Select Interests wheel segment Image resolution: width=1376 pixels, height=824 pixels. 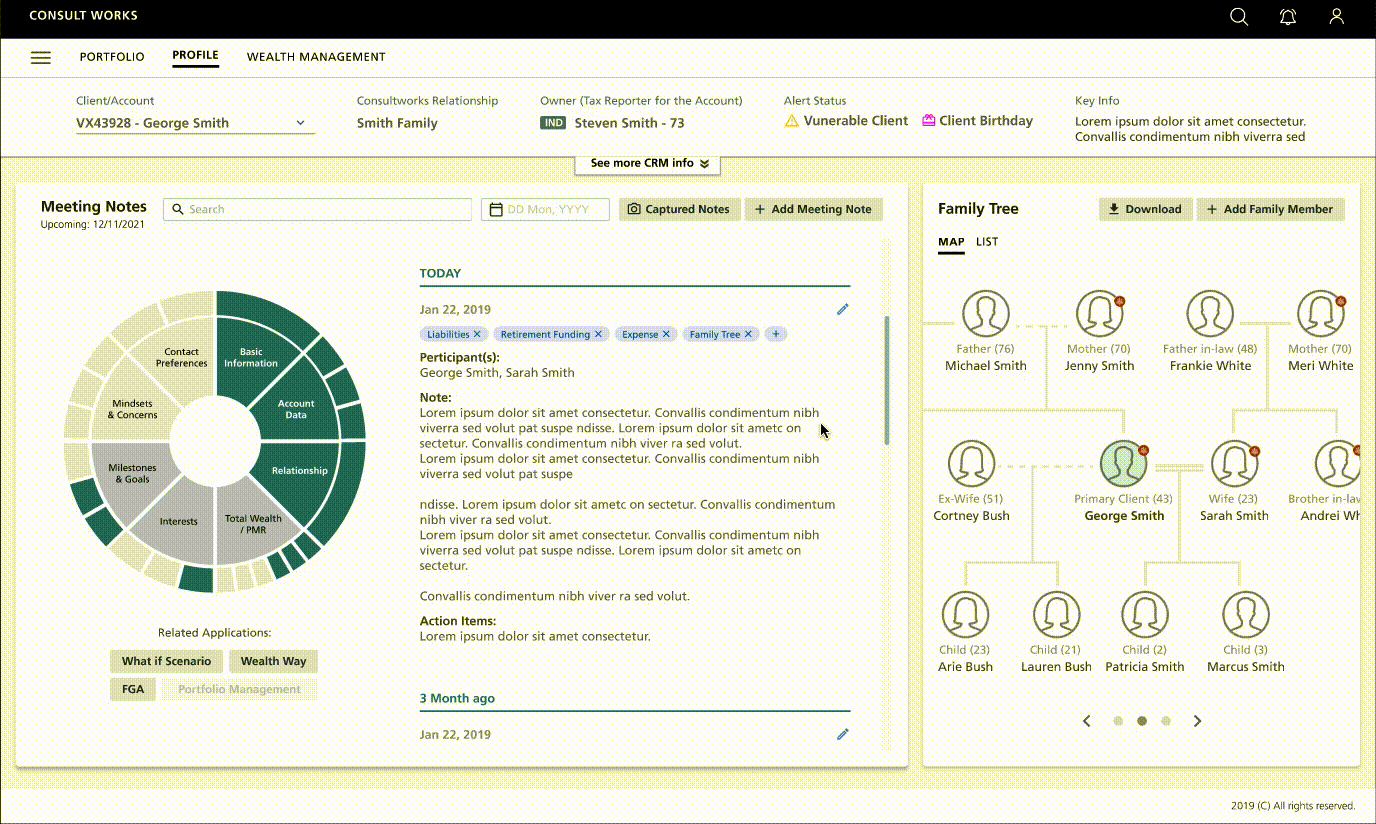(x=179, y=522)
